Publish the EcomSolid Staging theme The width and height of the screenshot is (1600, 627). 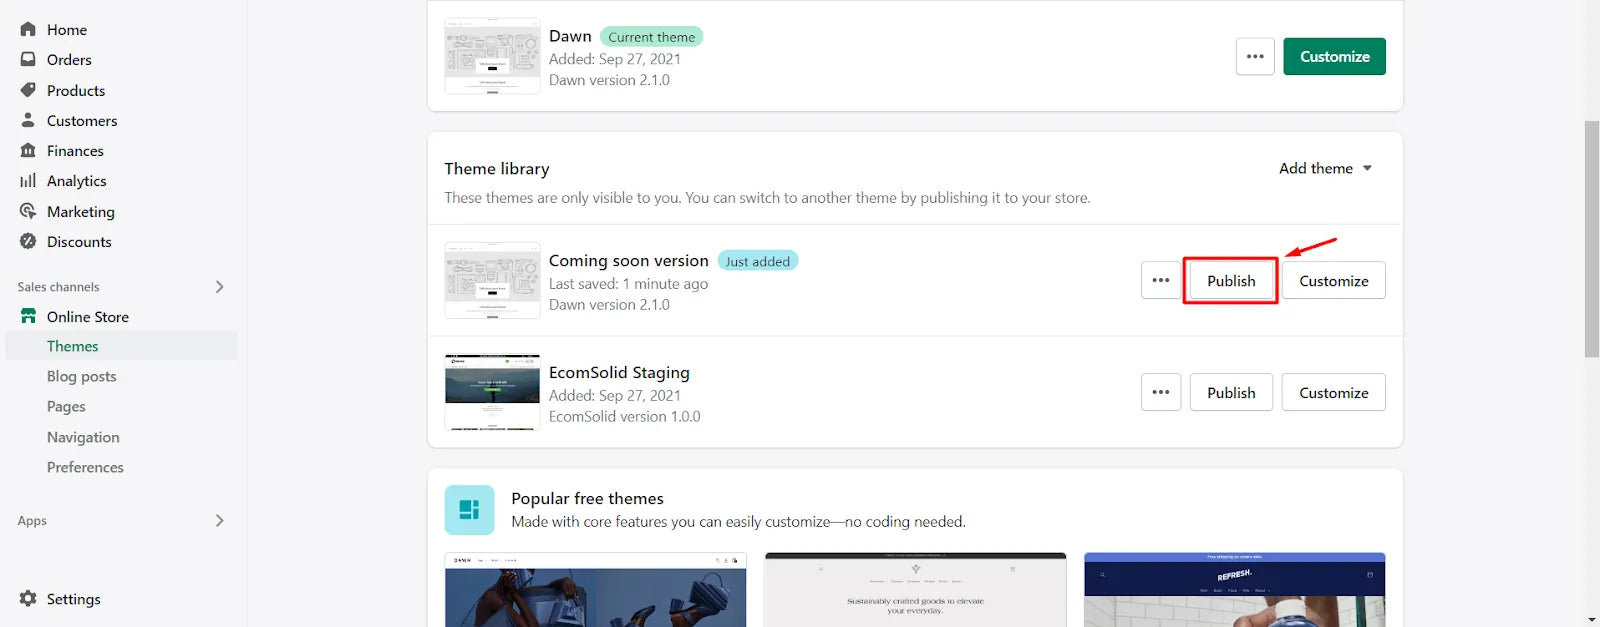[1231, 393]
